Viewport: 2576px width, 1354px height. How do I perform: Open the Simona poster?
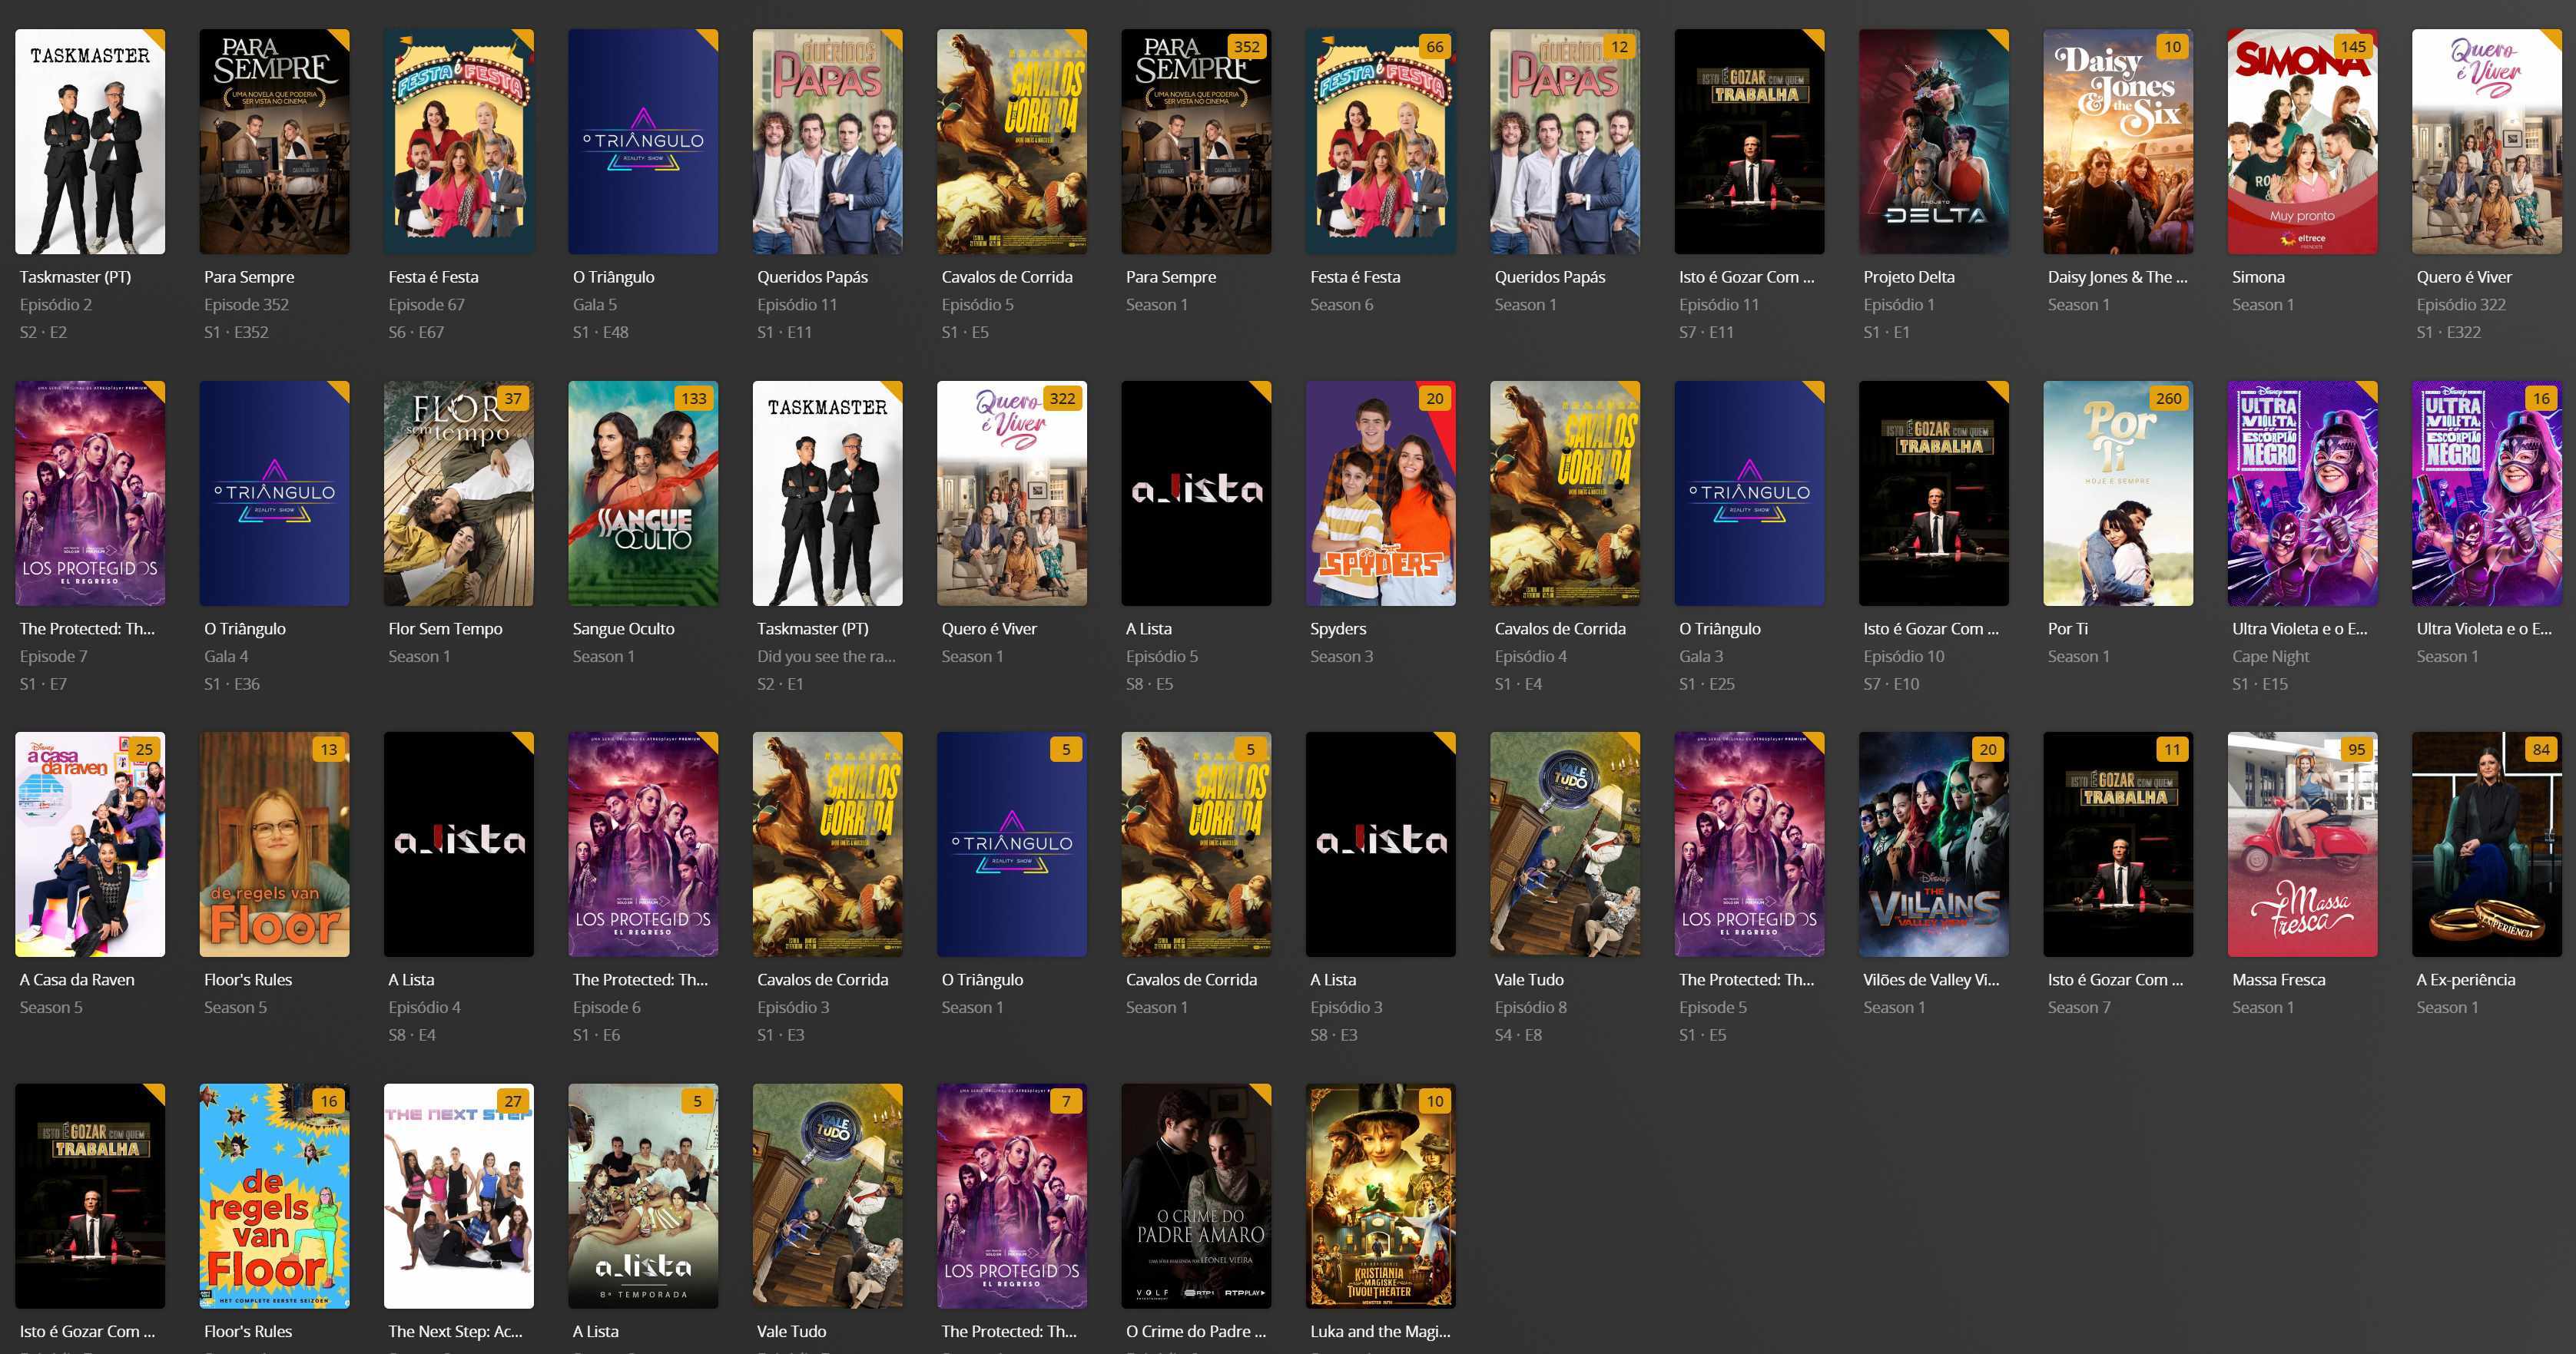[2302, 141]
